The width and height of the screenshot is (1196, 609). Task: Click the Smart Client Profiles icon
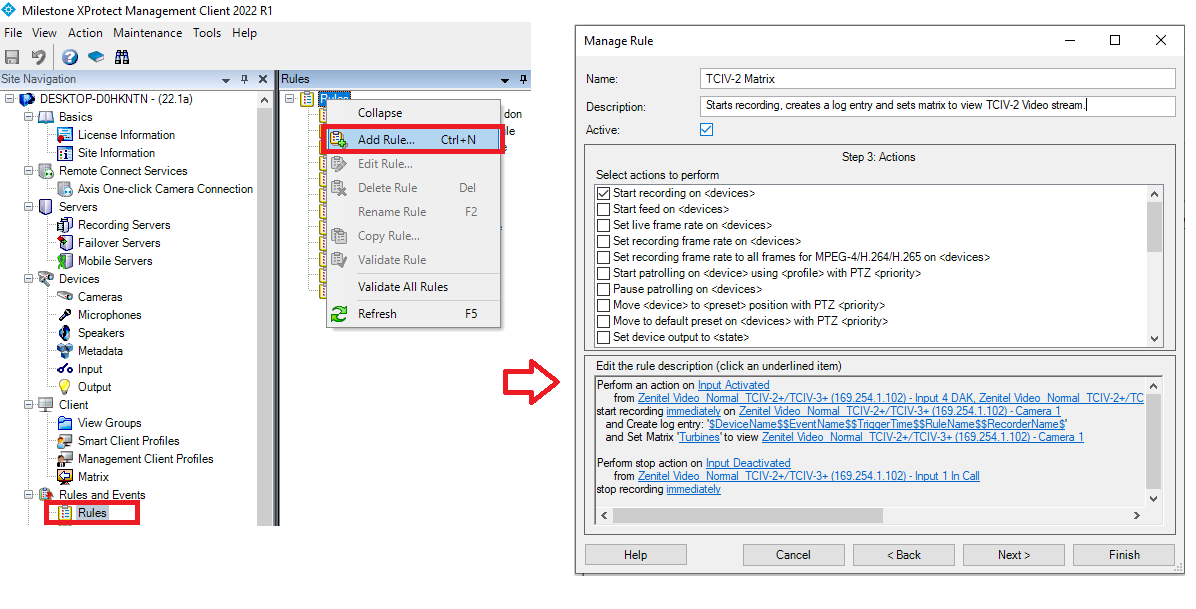click(x=66, y=441)
